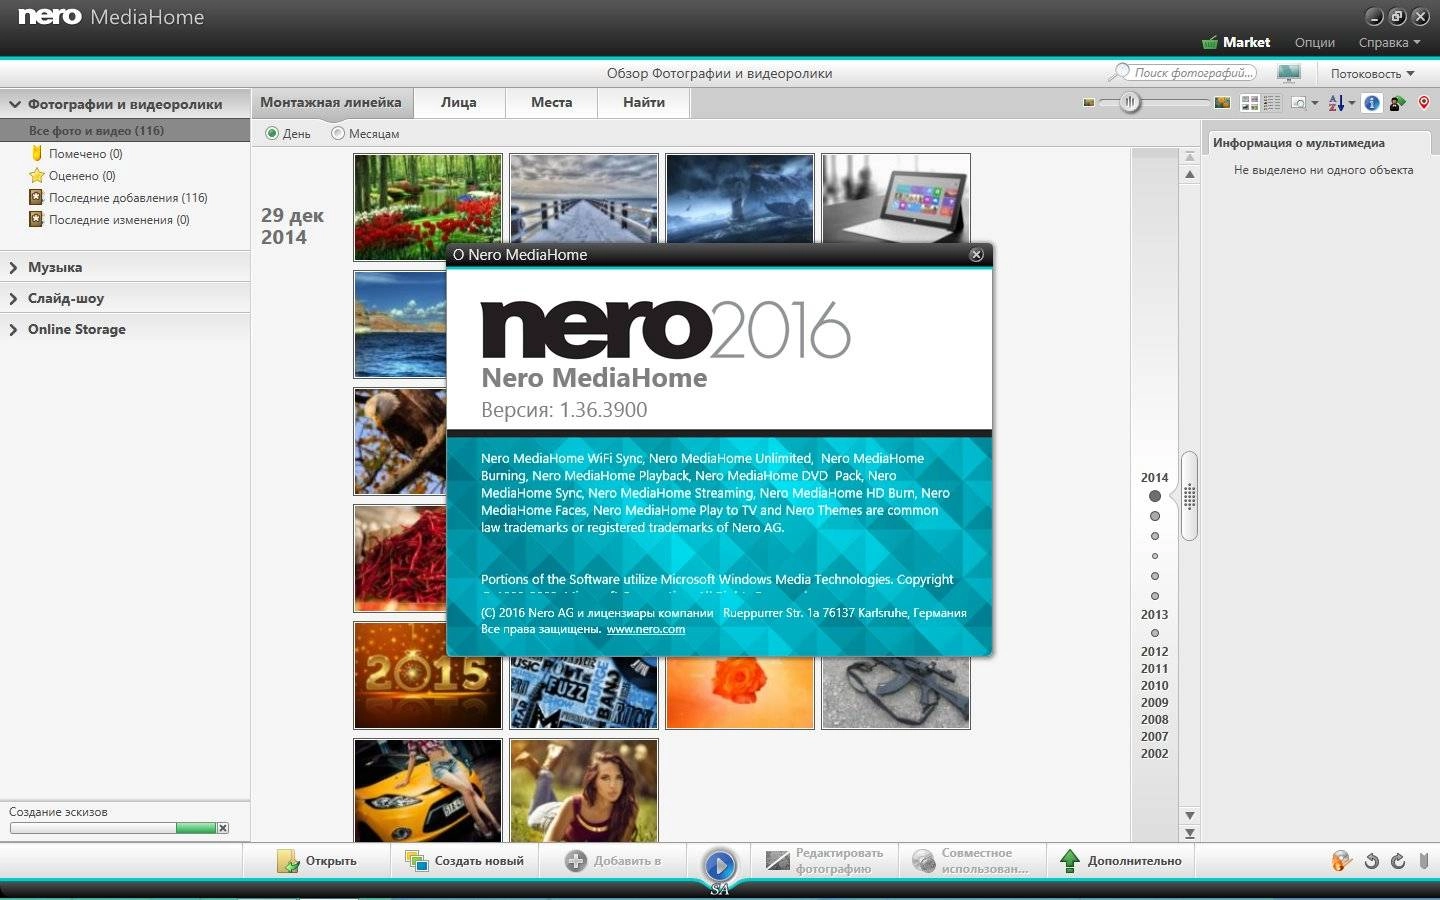Click the monitor streaming device icon
The width and height of the screenshot is (1440, 900).
[1288, 73]
